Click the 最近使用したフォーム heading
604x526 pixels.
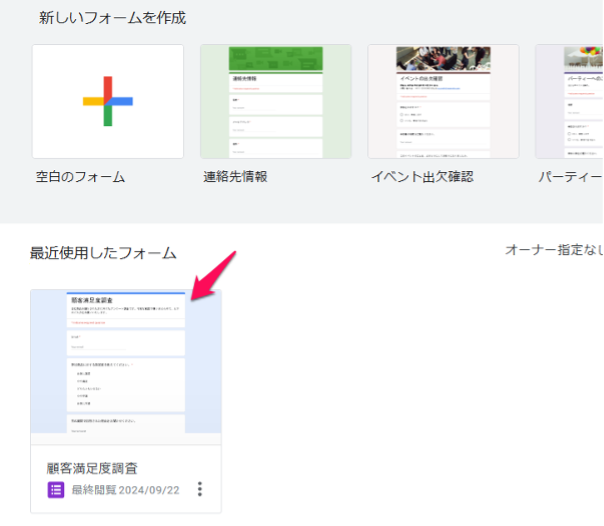pyautogui.click(x=103, y=253)
